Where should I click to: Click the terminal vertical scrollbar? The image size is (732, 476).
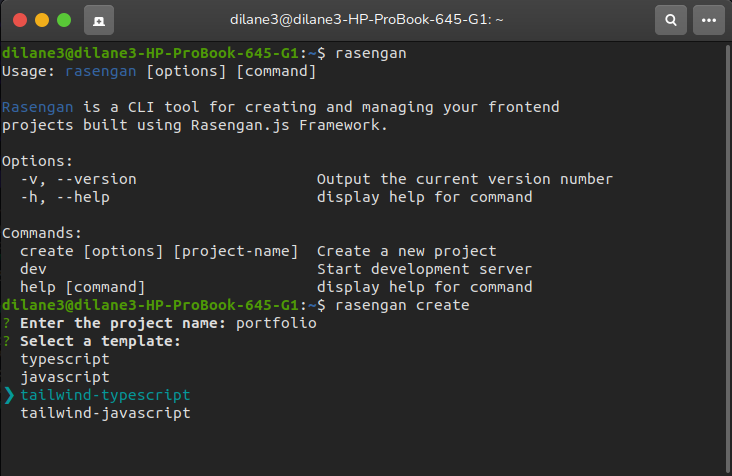click(728, 258)
